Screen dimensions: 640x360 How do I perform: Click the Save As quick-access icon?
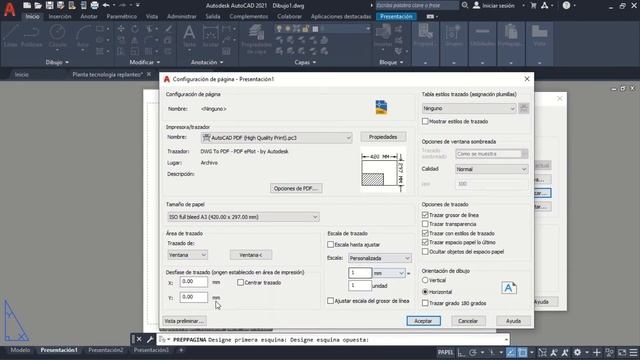(60, 5)
